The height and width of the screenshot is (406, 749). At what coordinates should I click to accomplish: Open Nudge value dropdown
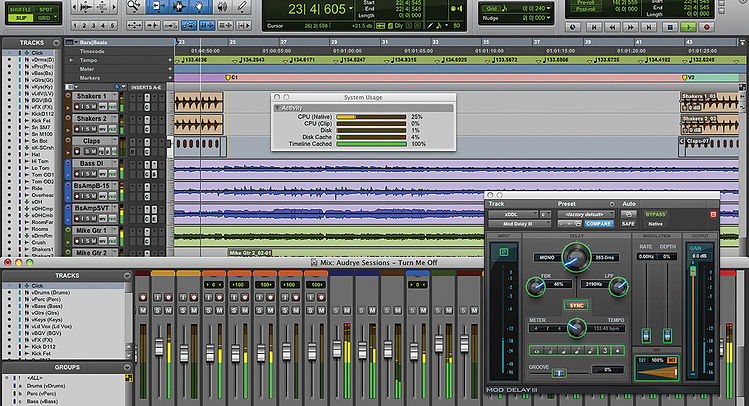click(548, 18)
